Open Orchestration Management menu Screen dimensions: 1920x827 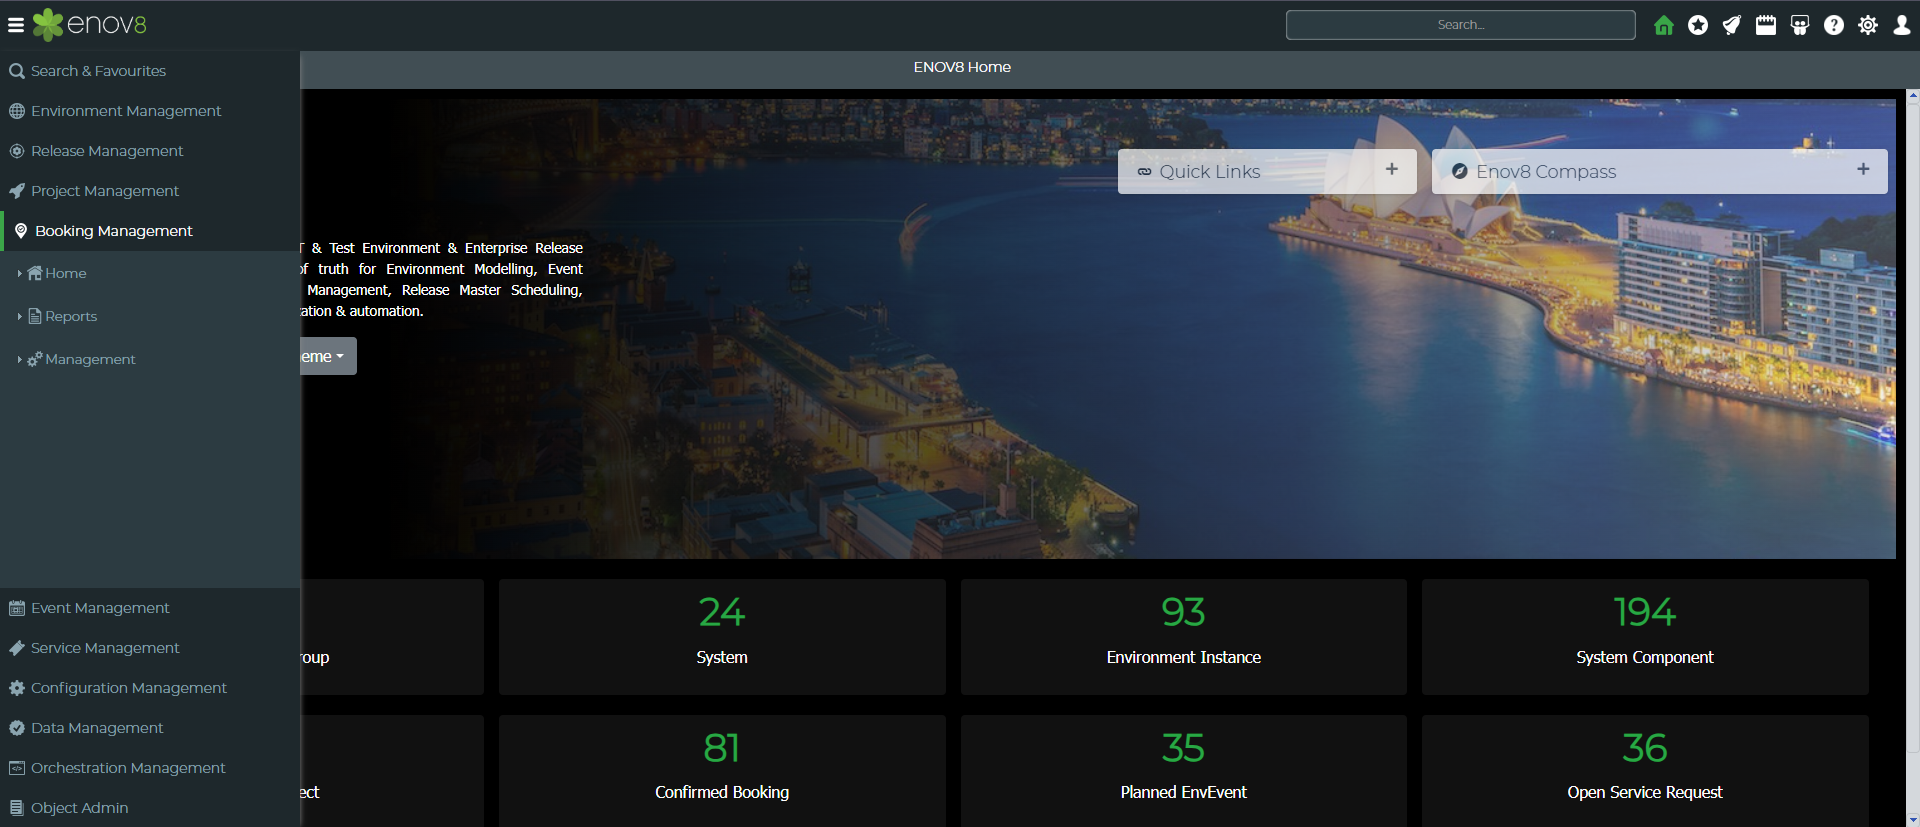click(150, 768)
